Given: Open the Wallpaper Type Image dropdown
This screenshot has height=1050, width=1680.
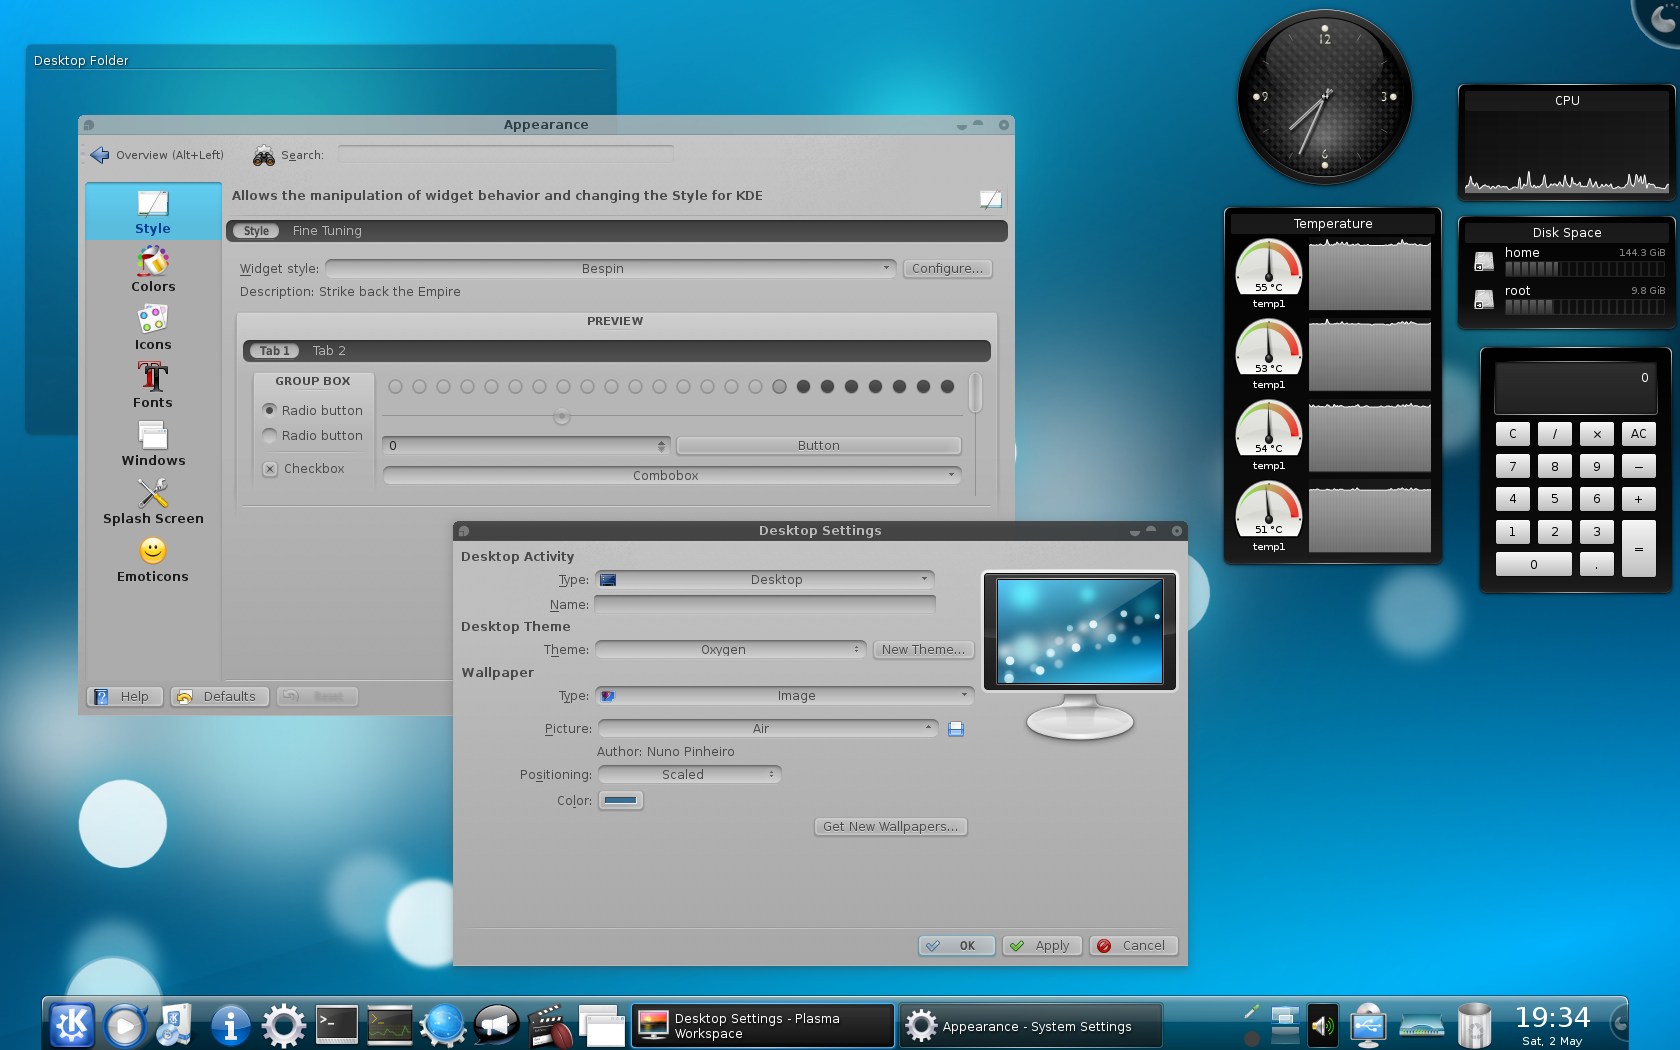Looking at the screenshot, I should [x=785, y=696].
